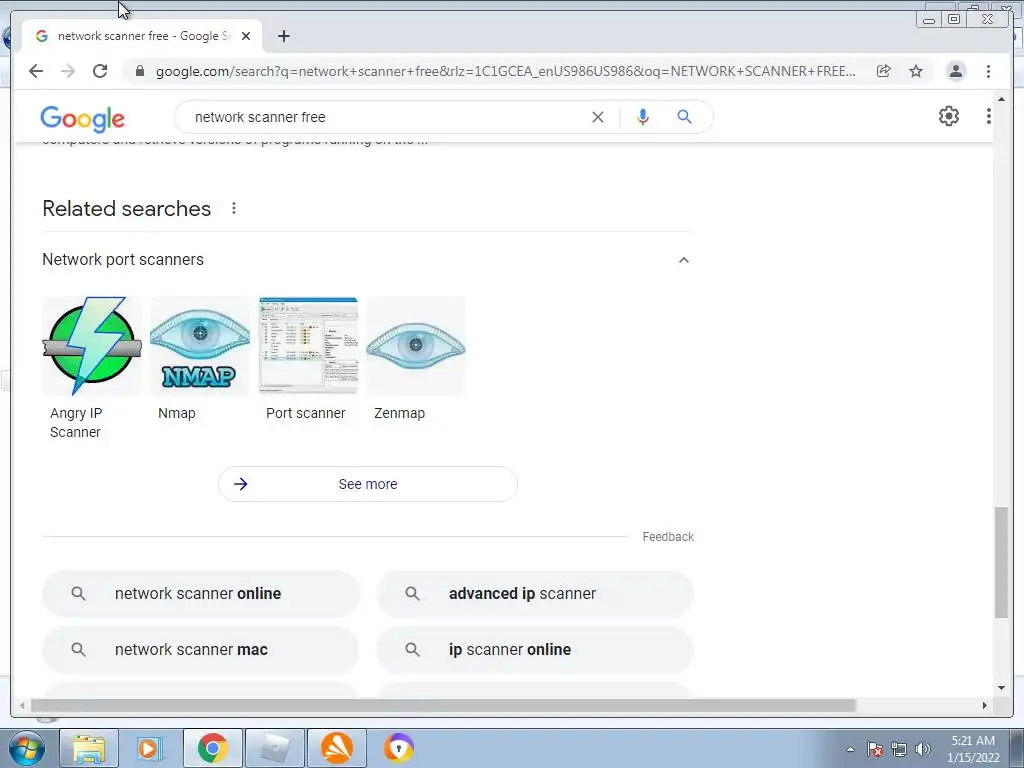Open the Zenmap eye thumbnail

416,346
